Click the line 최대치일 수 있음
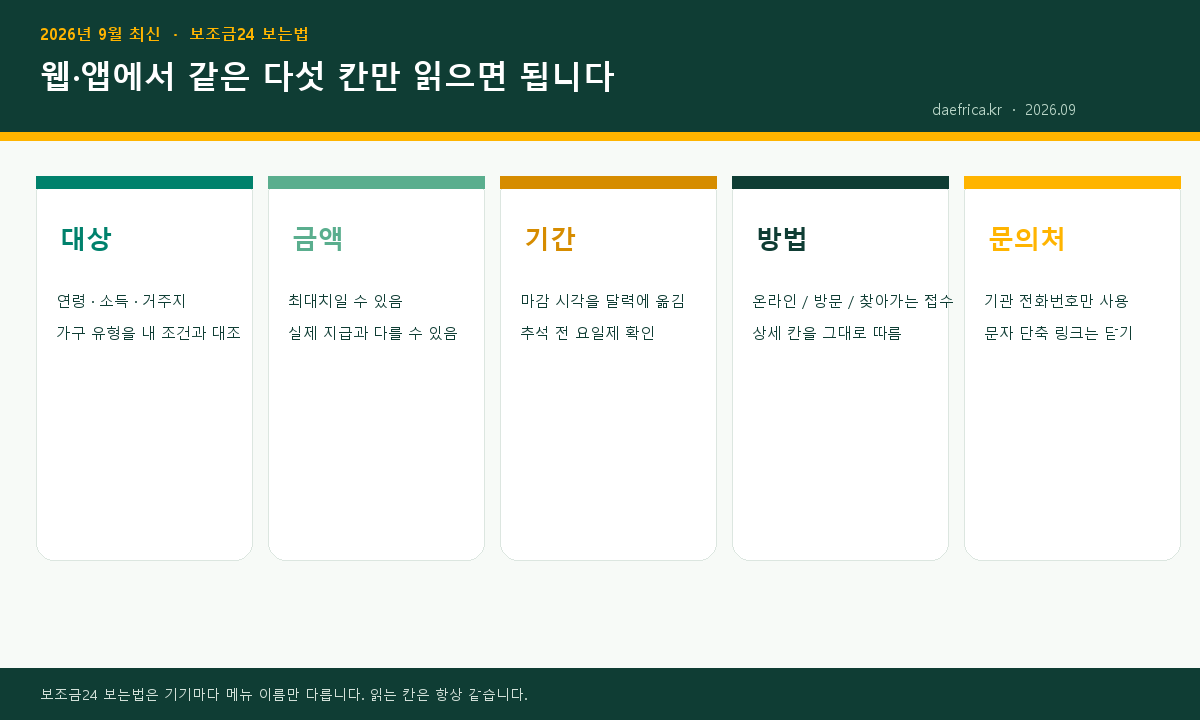The image size is (1200, 720). [x=345, y=301]
